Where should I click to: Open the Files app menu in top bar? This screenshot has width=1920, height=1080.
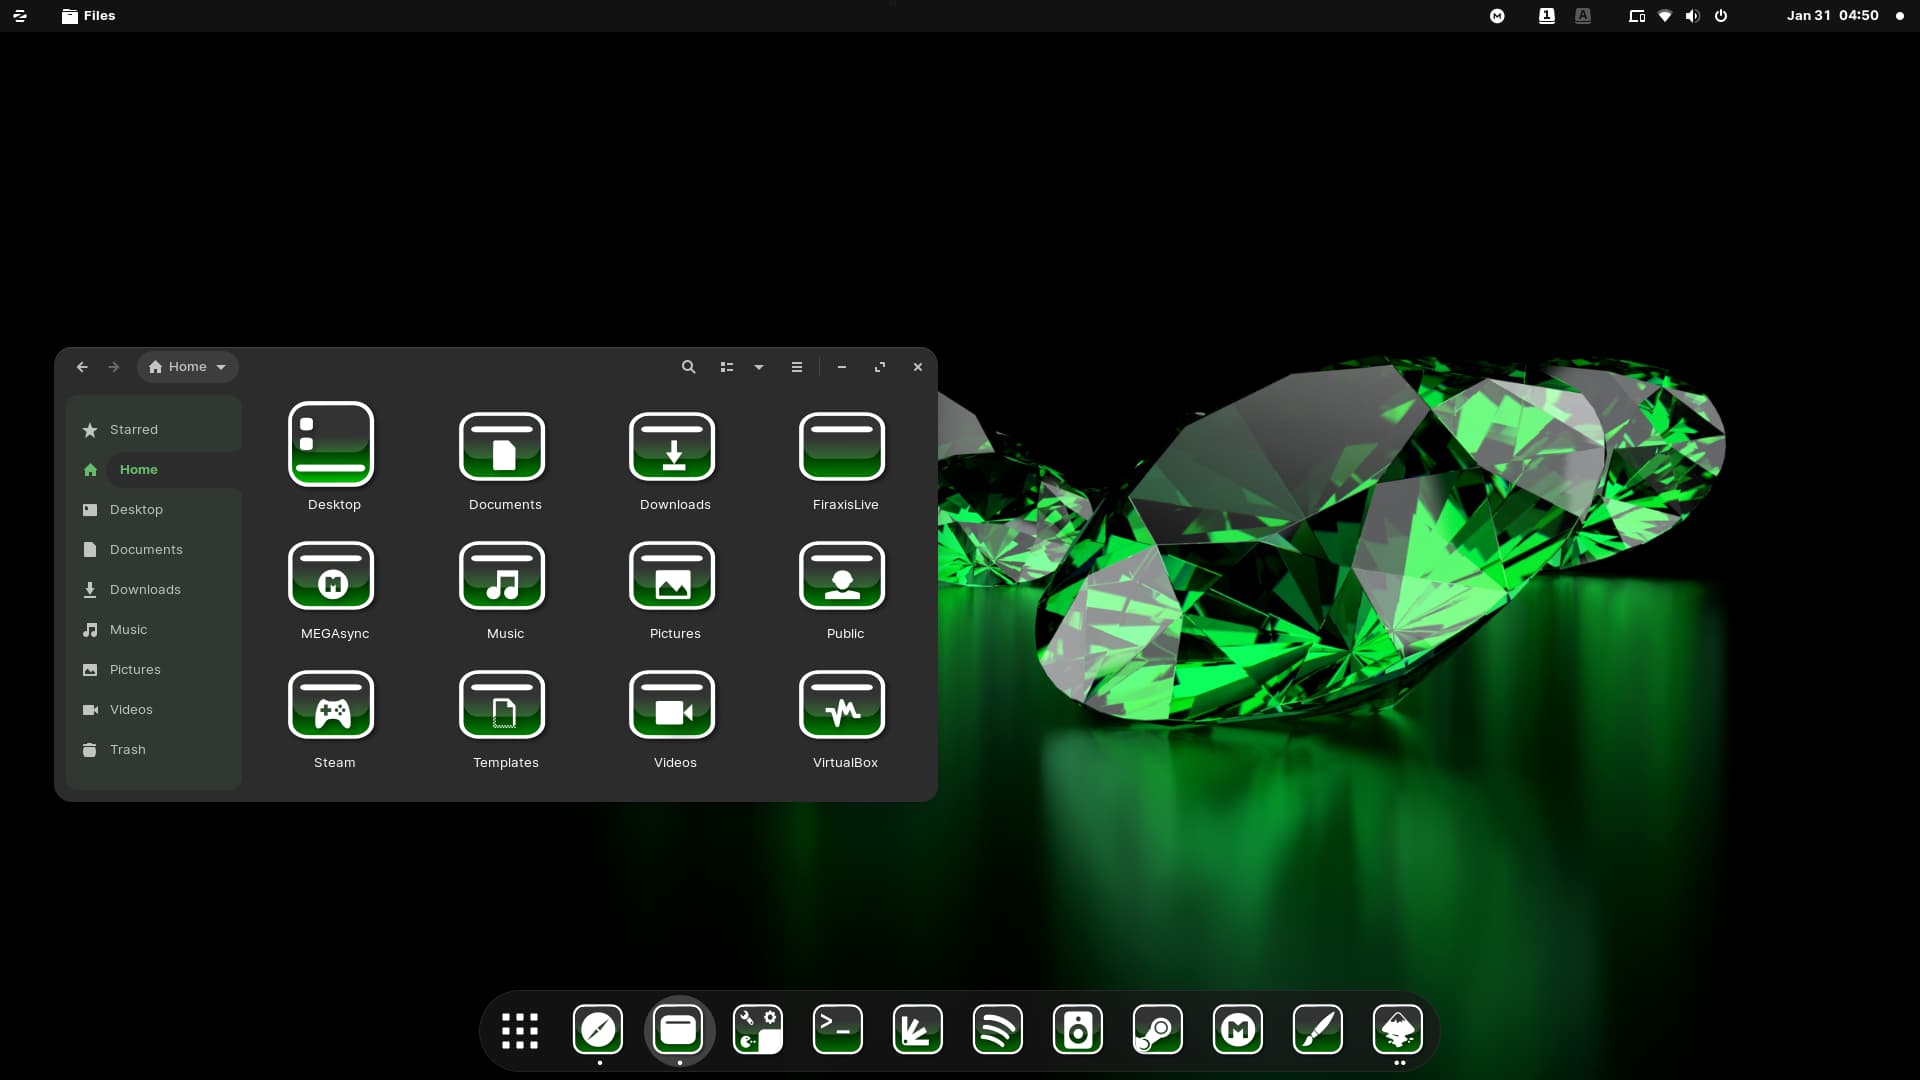[x=88, y=16]
